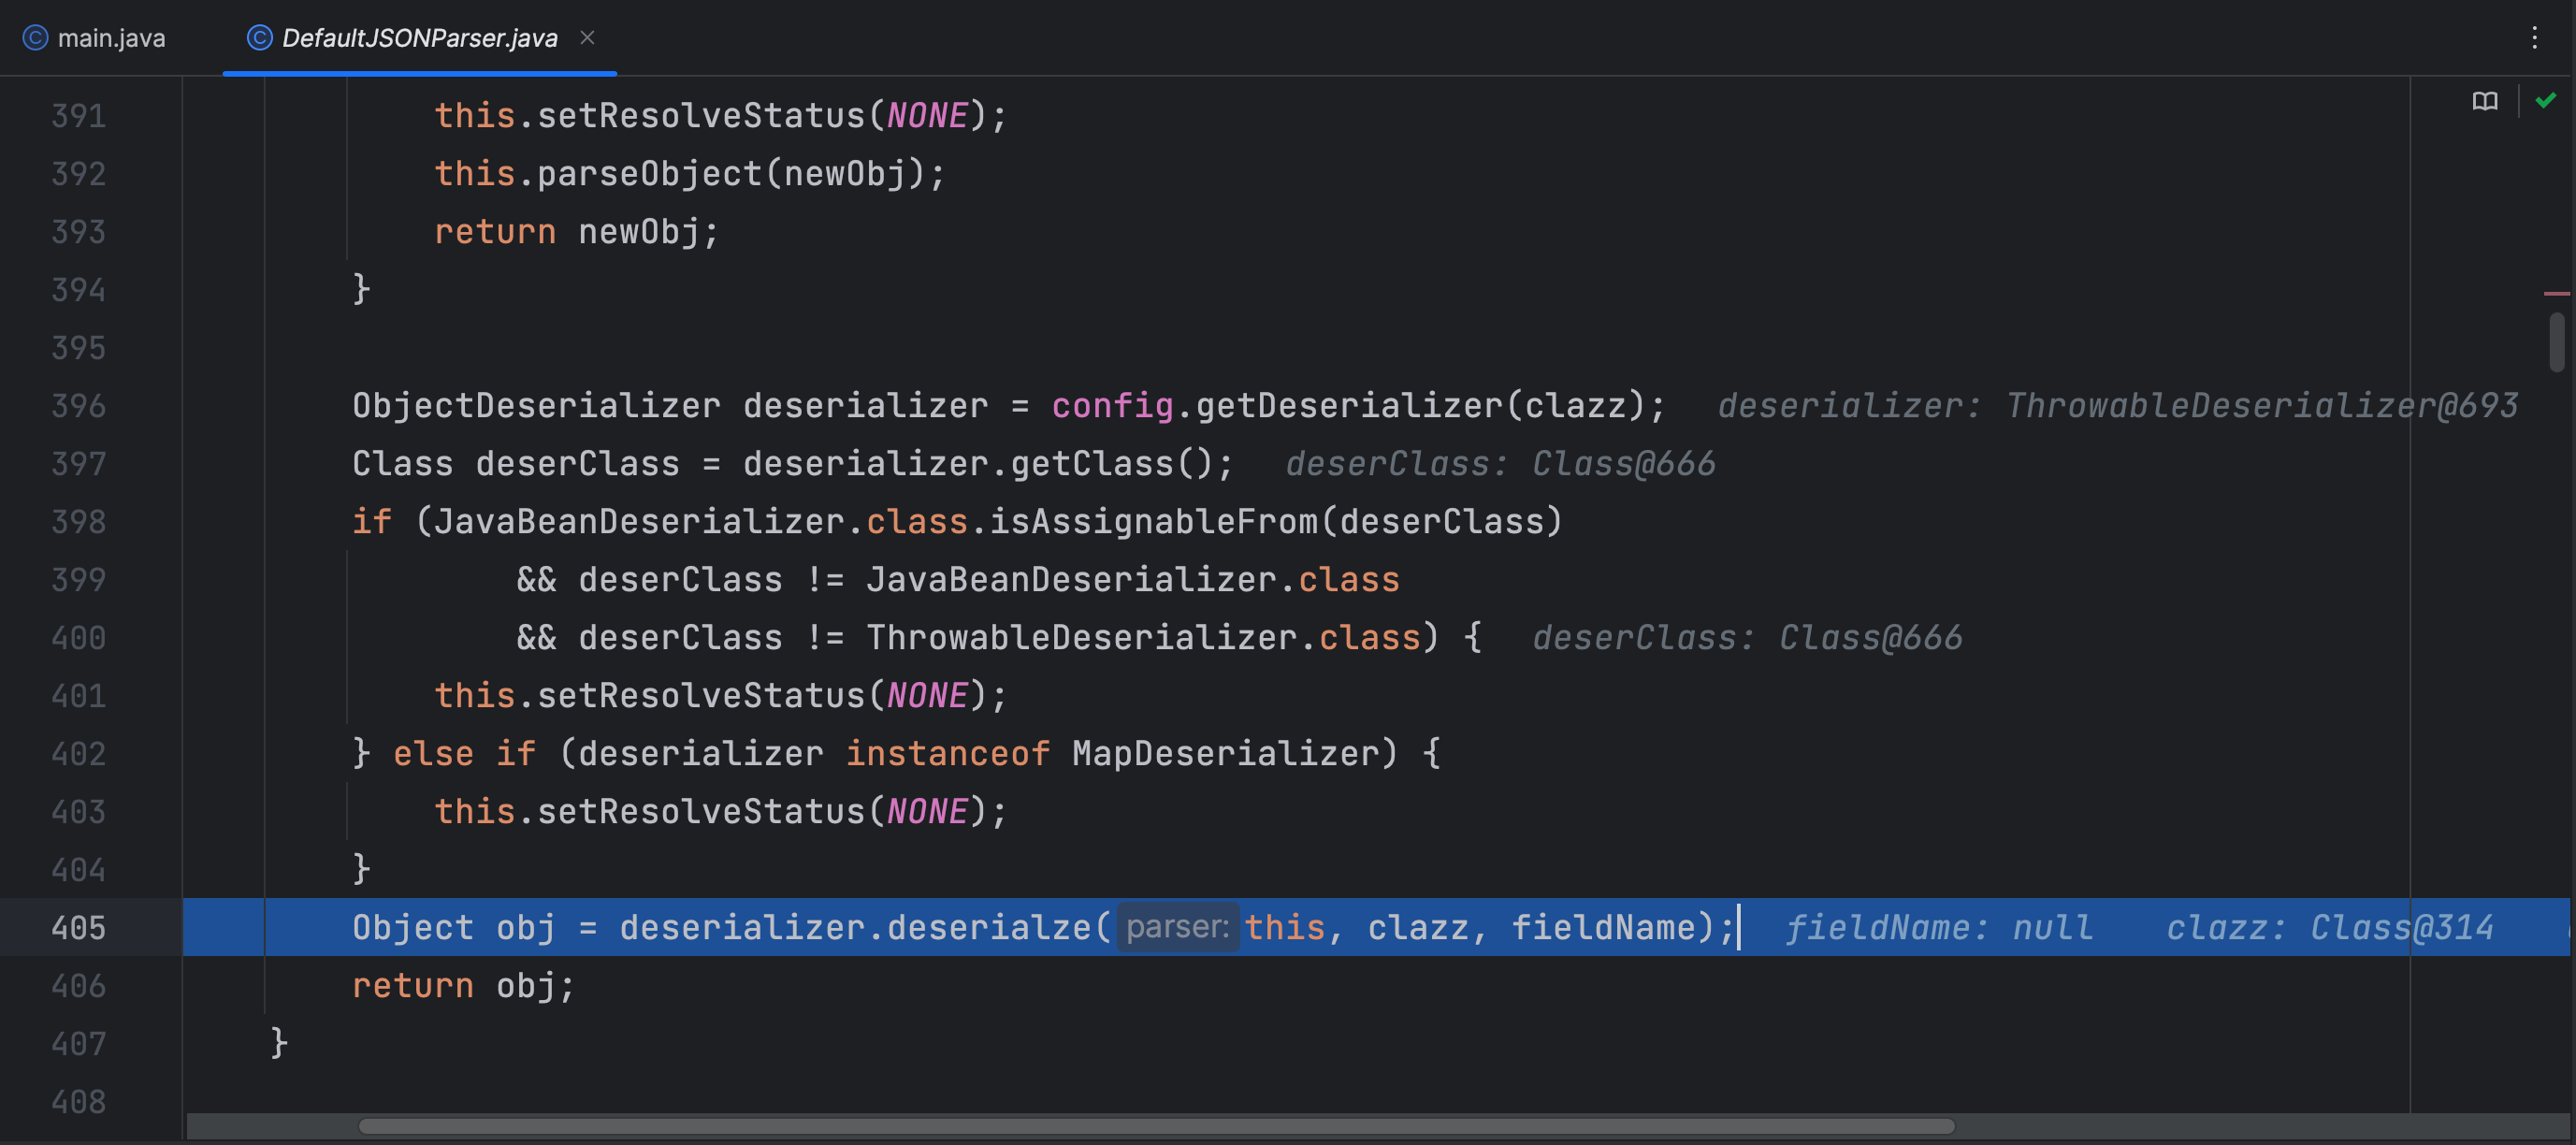Click line number 391 in gutter

click(78, 116)
